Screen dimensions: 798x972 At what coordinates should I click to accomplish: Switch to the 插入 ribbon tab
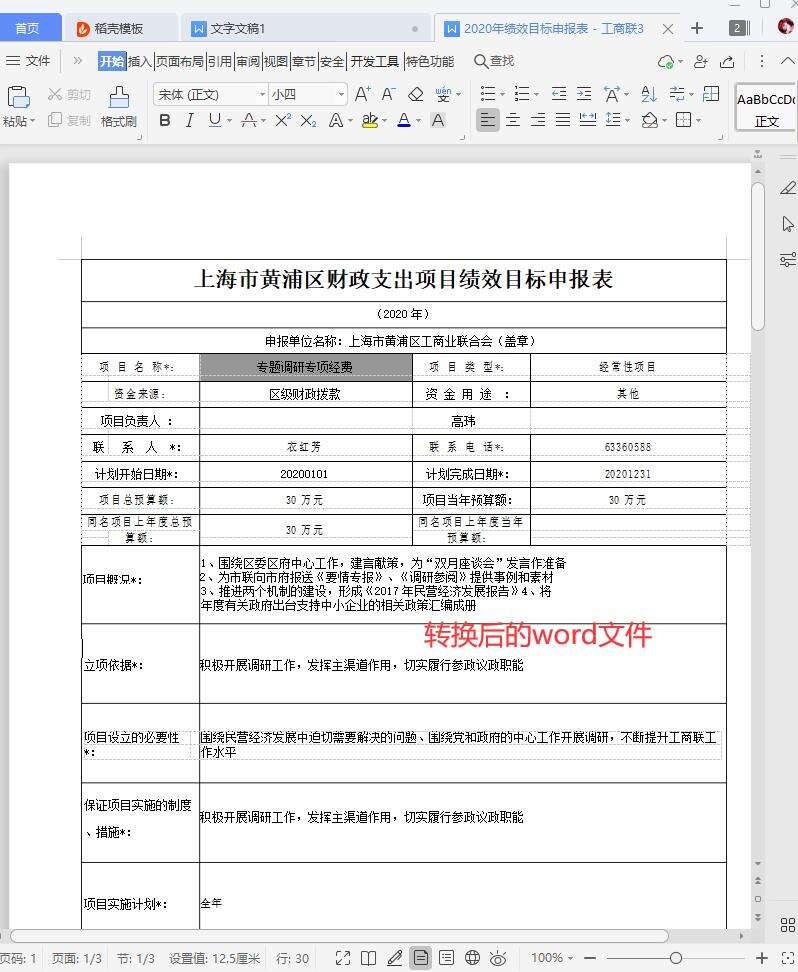click(140, 61)
